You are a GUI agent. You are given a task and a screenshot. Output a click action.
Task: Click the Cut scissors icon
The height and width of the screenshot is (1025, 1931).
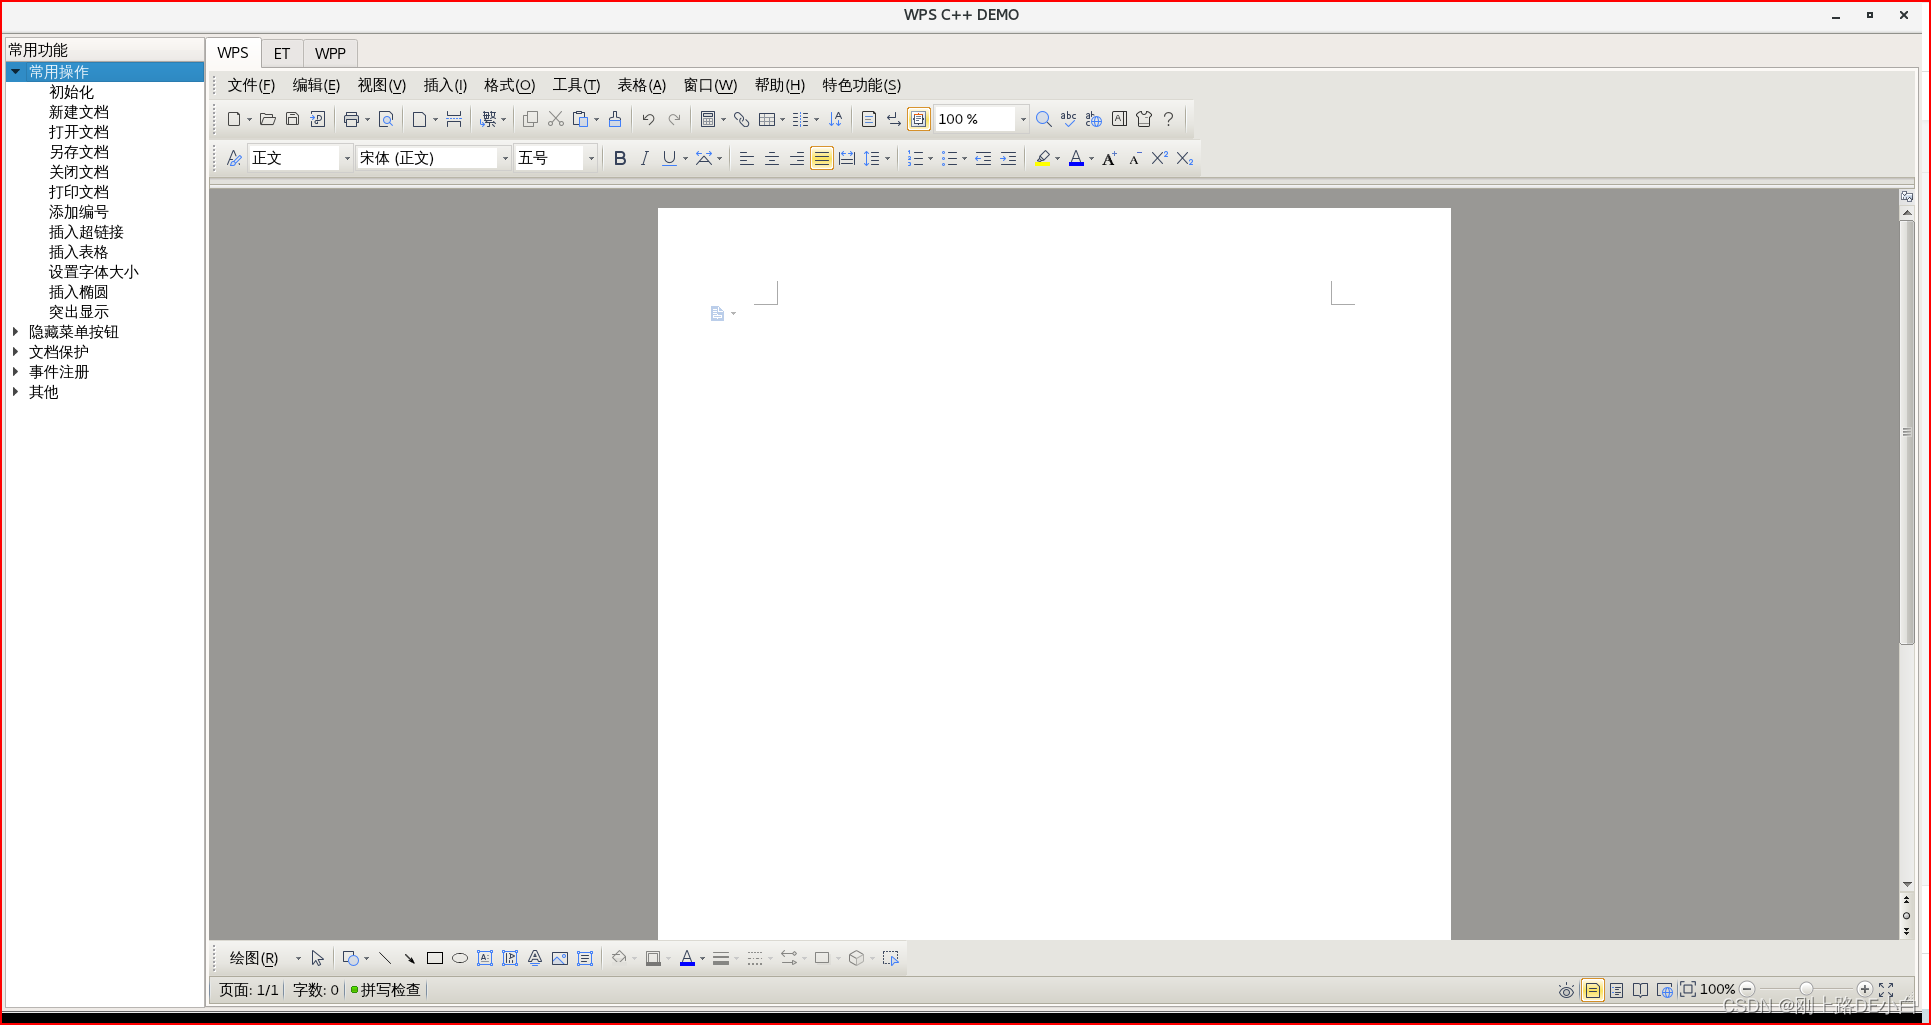(x=556, y=119)
